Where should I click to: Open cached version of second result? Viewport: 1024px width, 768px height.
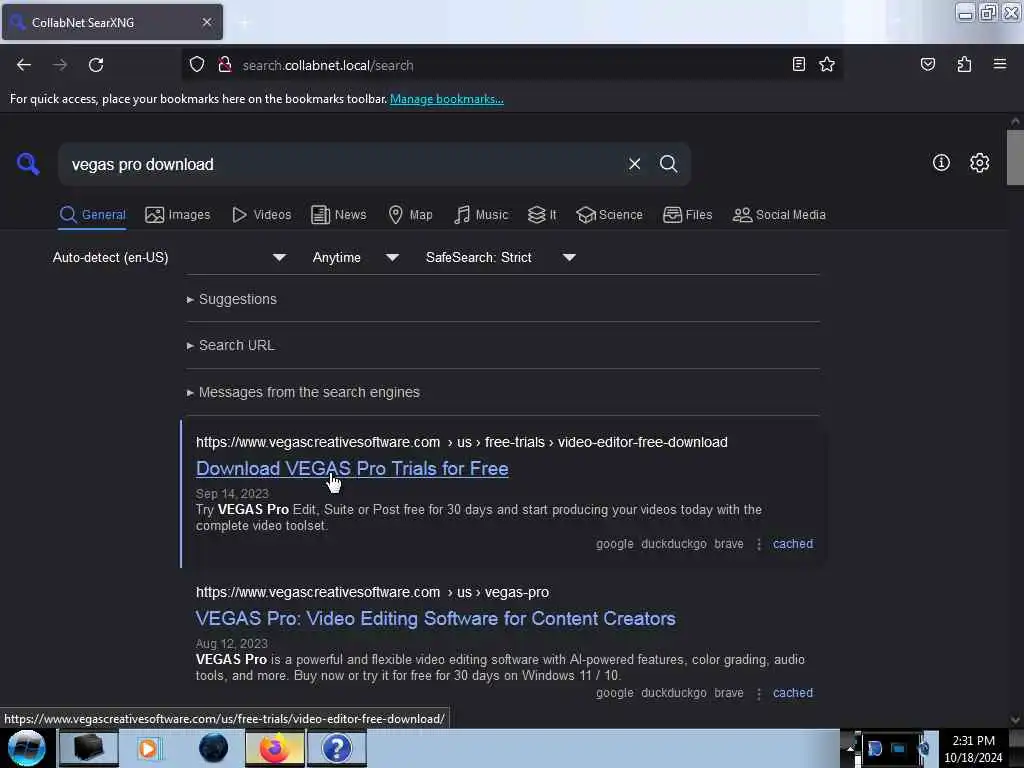point(793,693)
